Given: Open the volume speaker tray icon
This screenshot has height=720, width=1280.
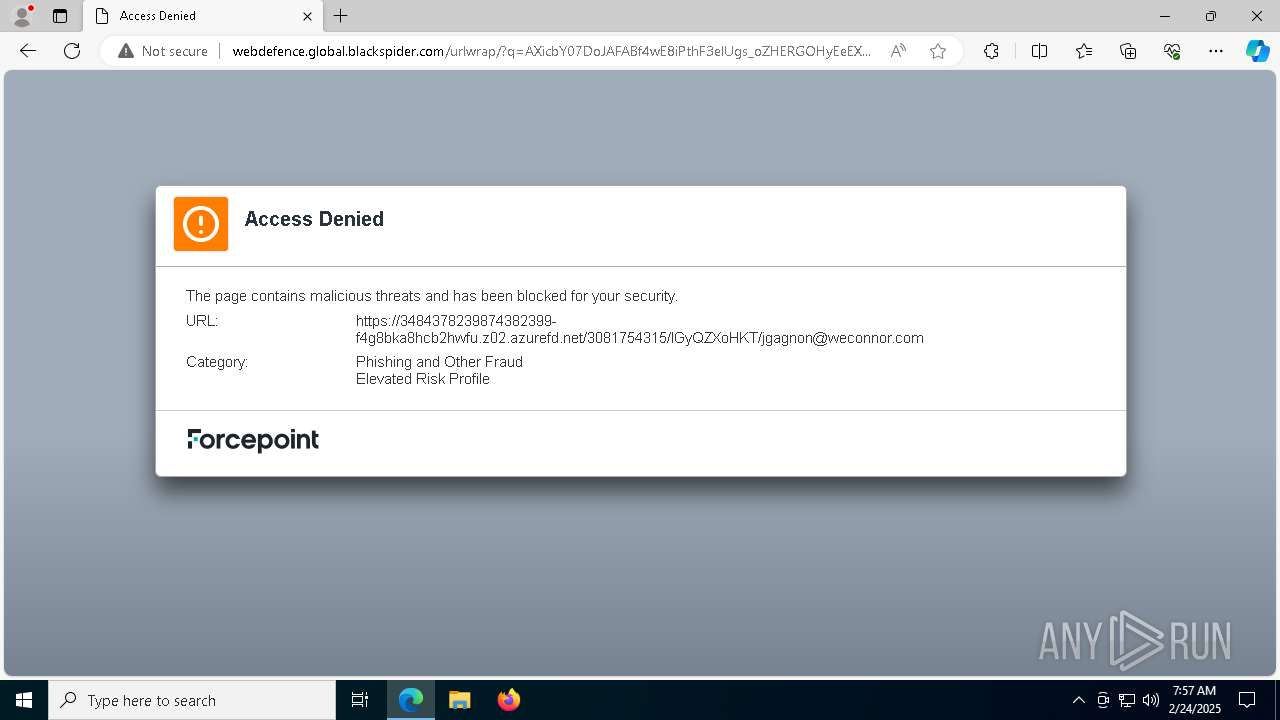Looking at the screenshot, I should [1151, 700].
